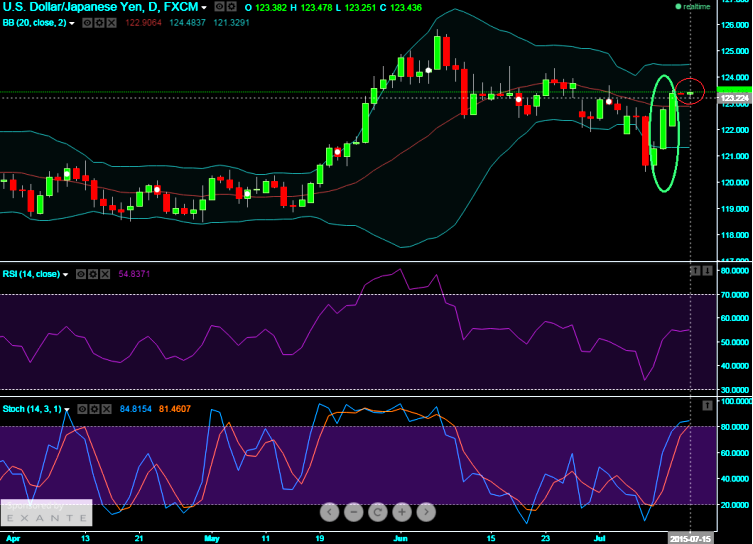Image resolution: width=753 pixels, height=544 pixels.
Task: Hide the Bollinger Bands indicator via eye icon
Action: tap(86, 21)
